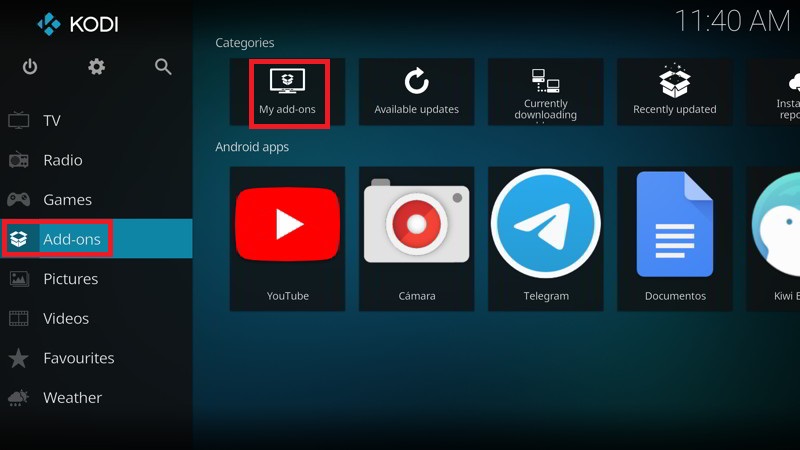Click the search magnifier icon

pyautogui.click(x=163, y=67)
